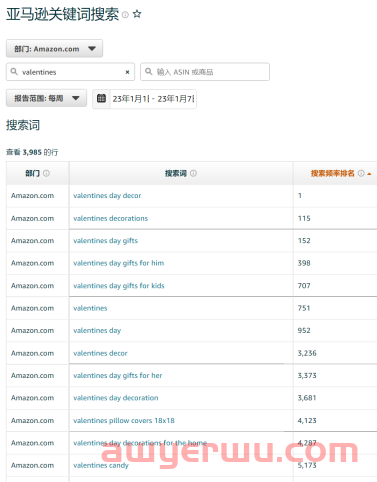
Task: Clear the valentines search with the x icon
Action: 127,72
